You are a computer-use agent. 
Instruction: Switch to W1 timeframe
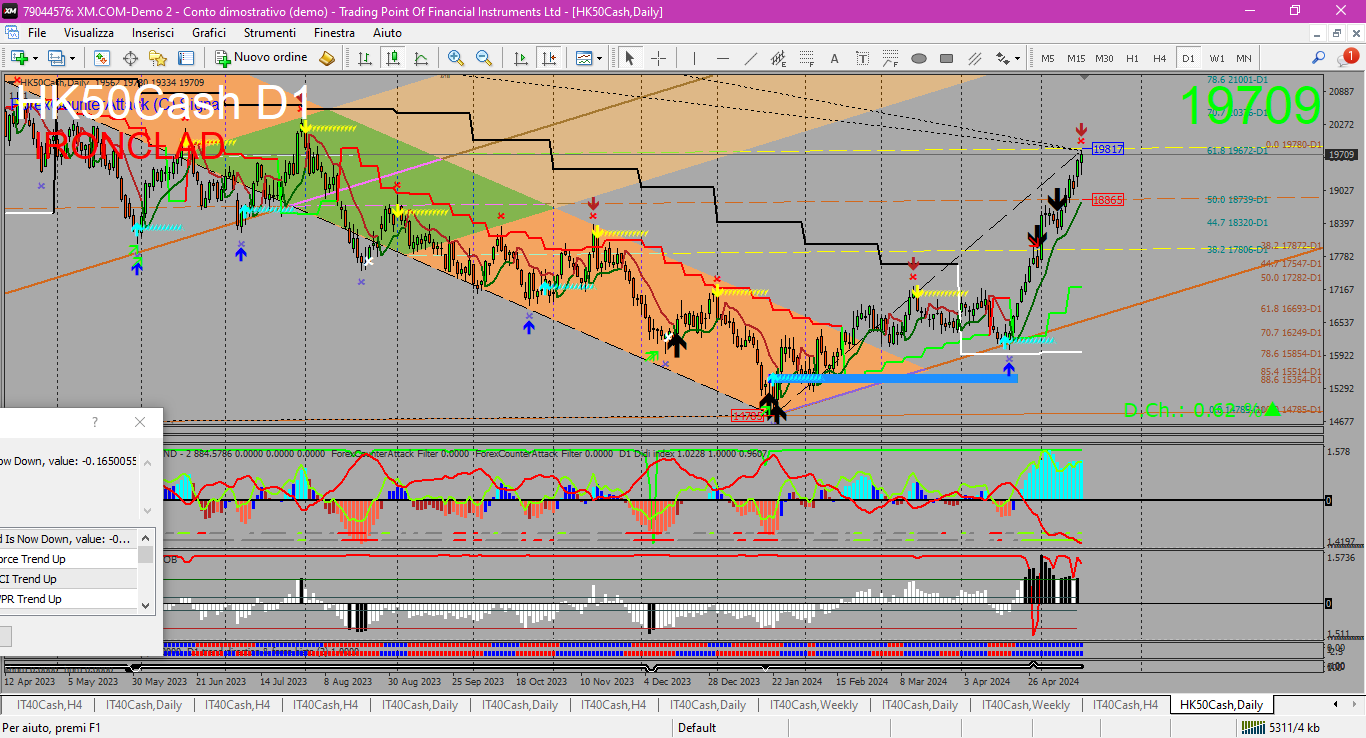pos(1216,58)
